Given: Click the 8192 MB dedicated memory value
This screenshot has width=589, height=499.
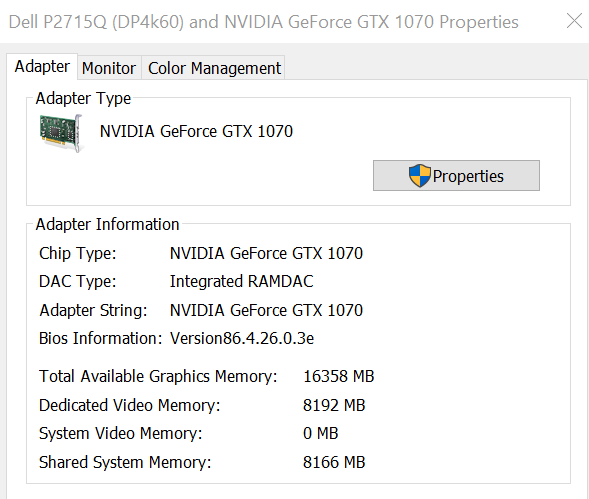Looking at the screenshot, I should coord(334,405).
